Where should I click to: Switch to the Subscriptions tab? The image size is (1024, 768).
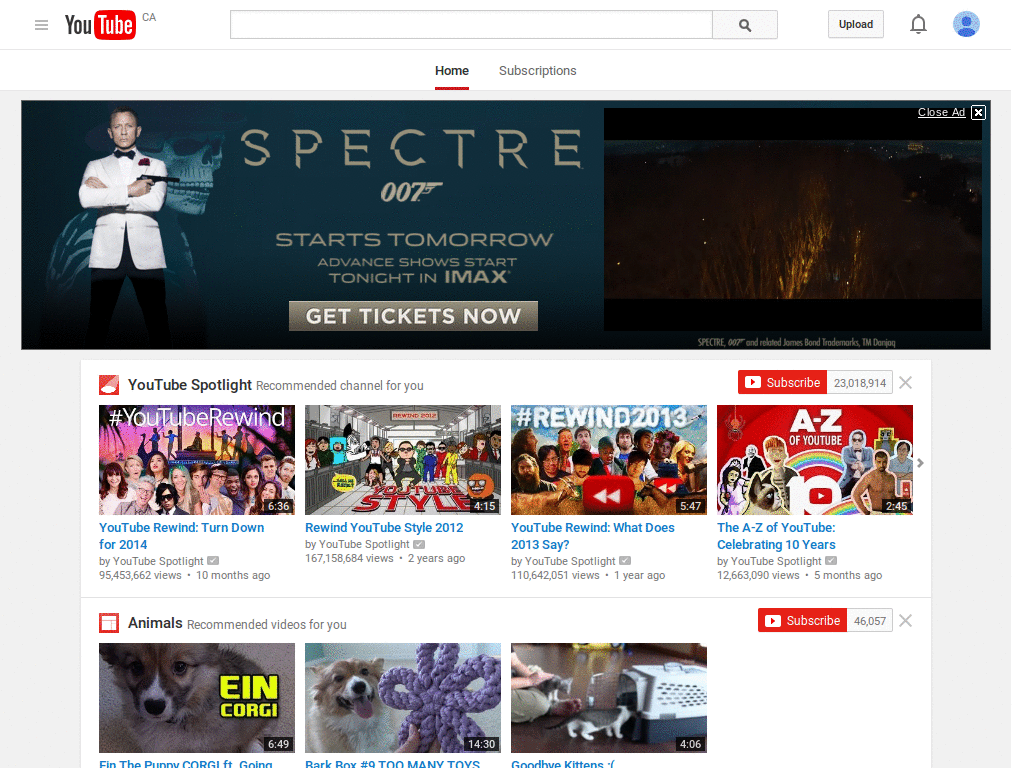tap(537, 71)
